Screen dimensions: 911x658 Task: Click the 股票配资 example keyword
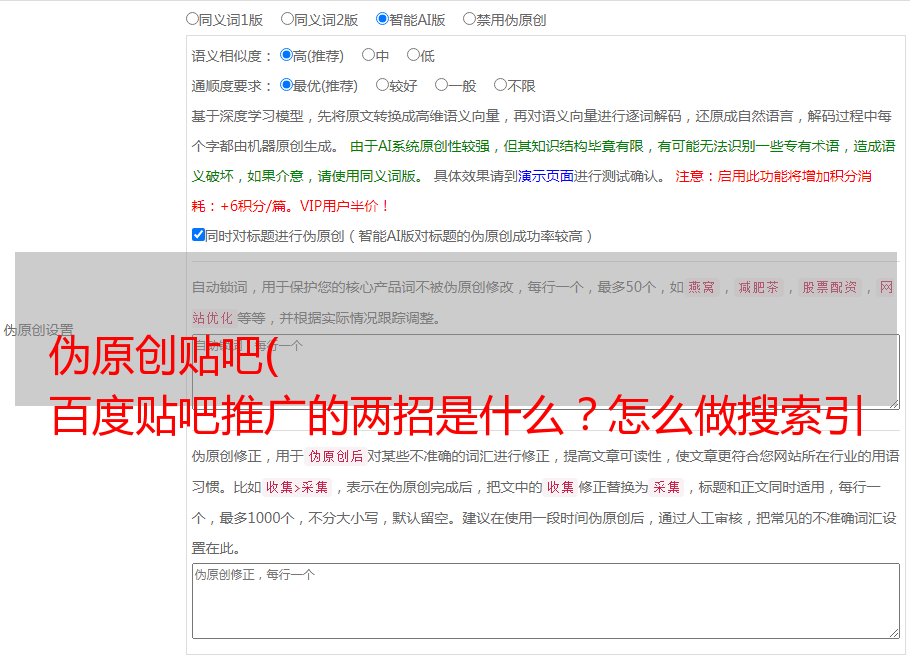(830, 287)
